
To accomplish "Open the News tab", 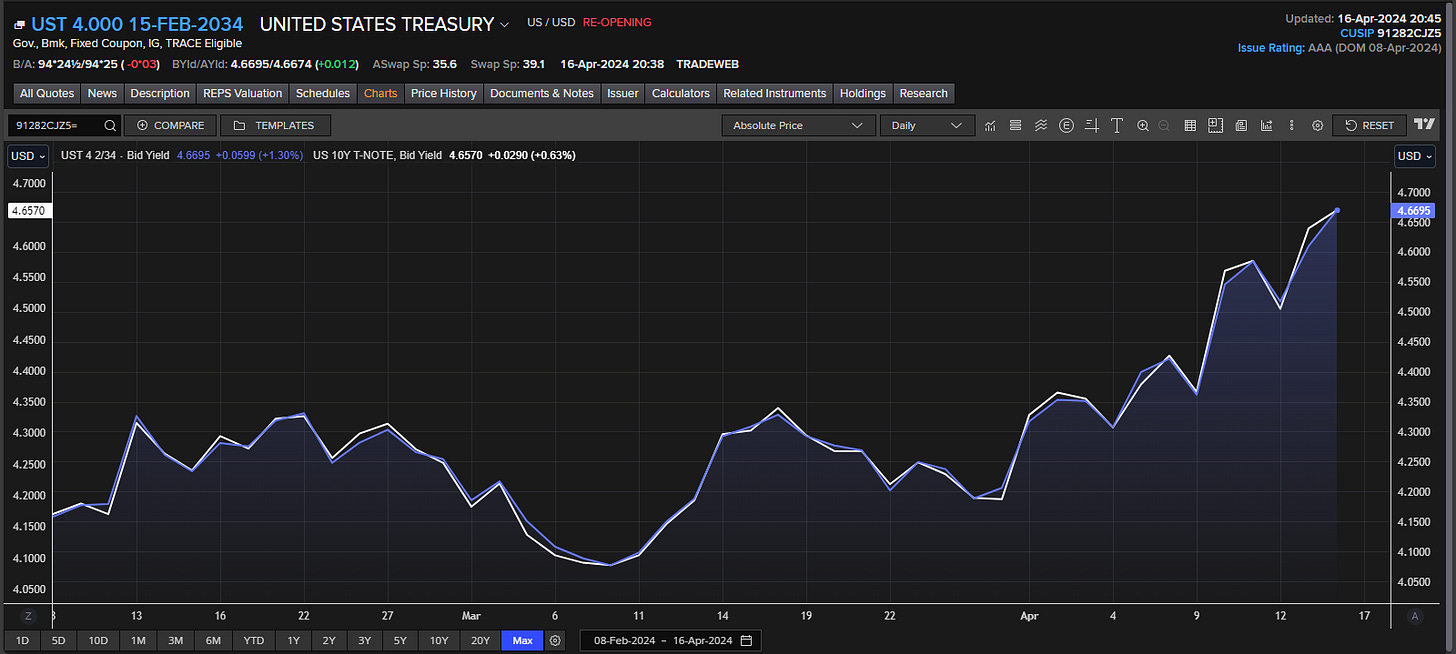I will pyautogui.click(x=102, y=93).
